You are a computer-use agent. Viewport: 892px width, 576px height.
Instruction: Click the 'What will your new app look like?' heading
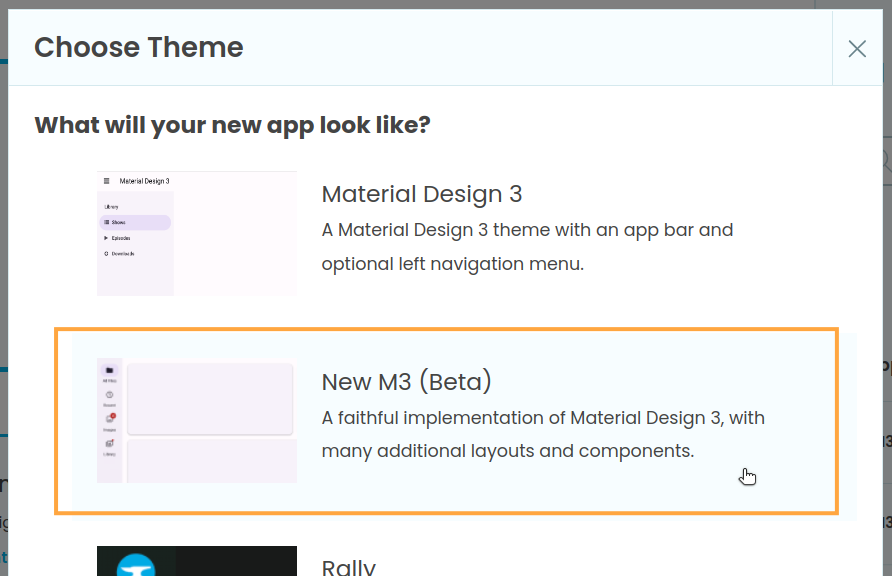[232, 125]
